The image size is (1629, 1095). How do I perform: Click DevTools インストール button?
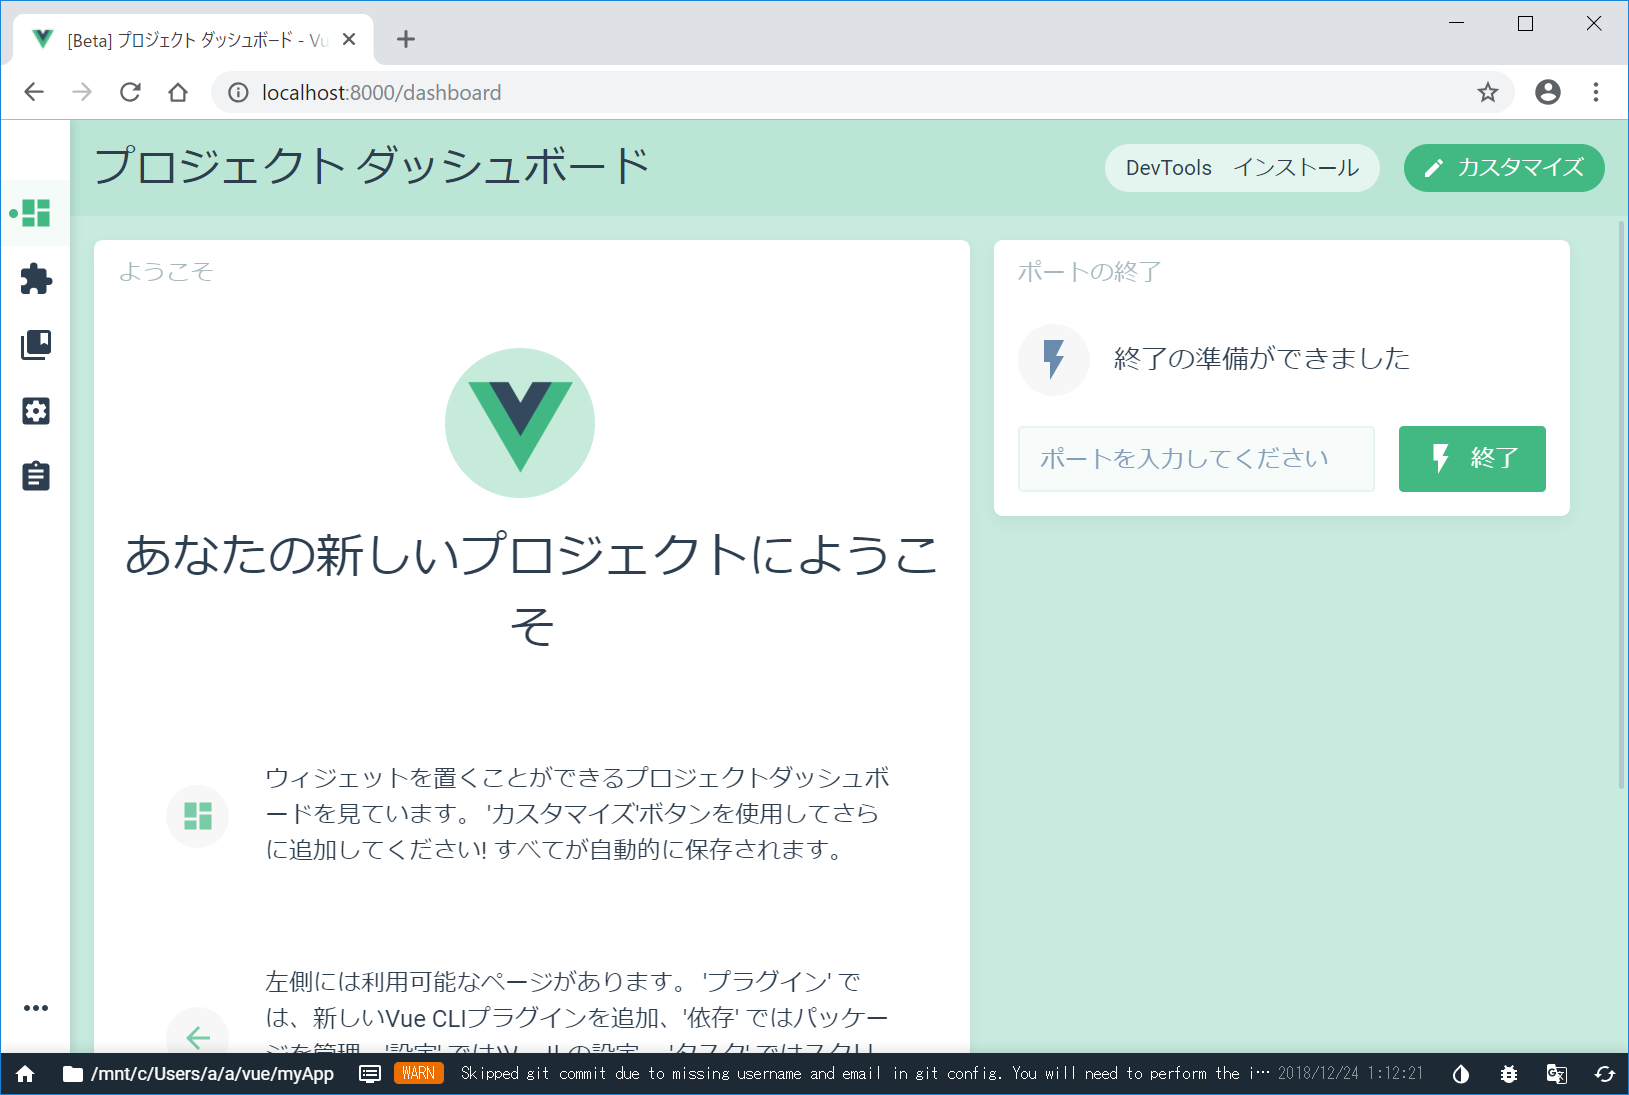1242,168
